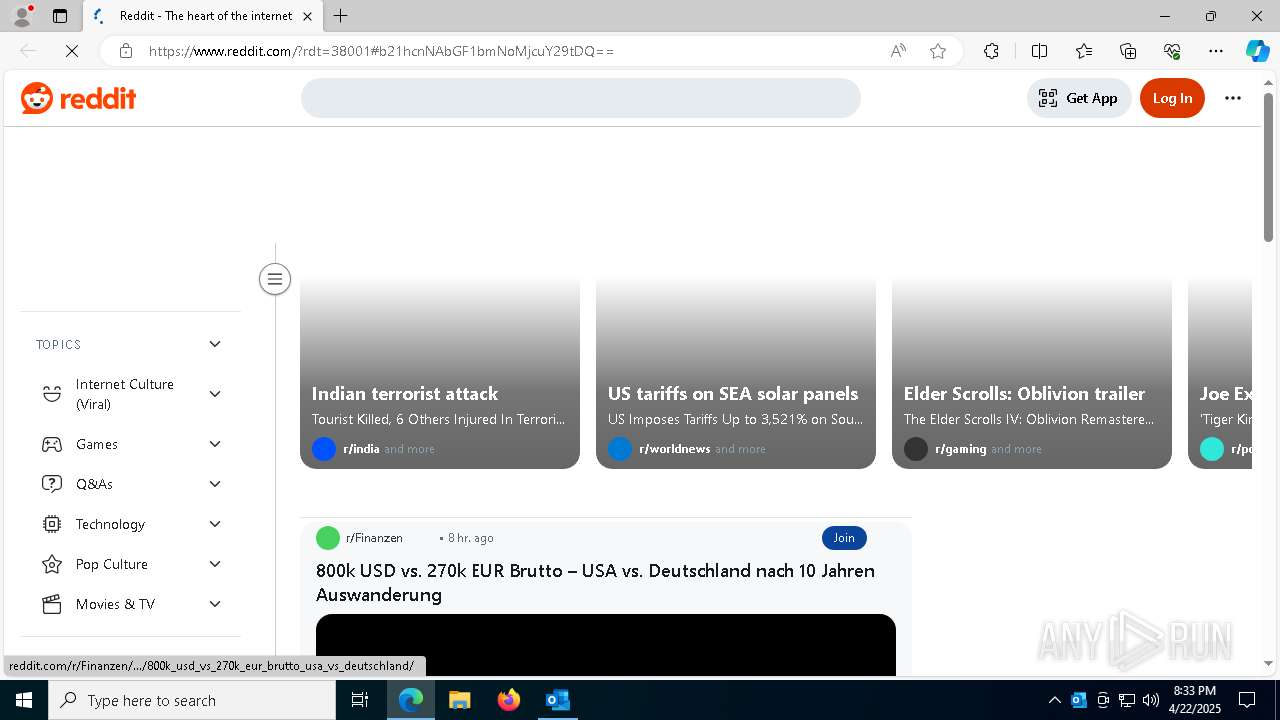Stop page loading with the X button
1280x720 pixels.
click(72, 51)
